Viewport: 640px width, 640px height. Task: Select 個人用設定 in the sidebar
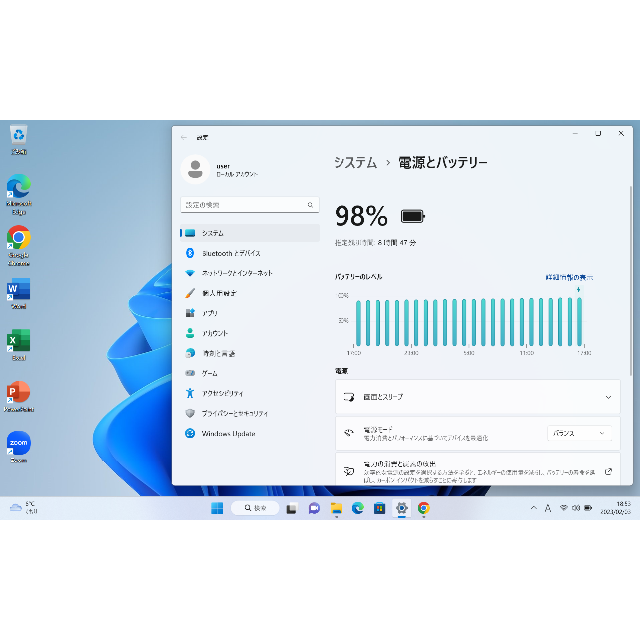[250, 293]
